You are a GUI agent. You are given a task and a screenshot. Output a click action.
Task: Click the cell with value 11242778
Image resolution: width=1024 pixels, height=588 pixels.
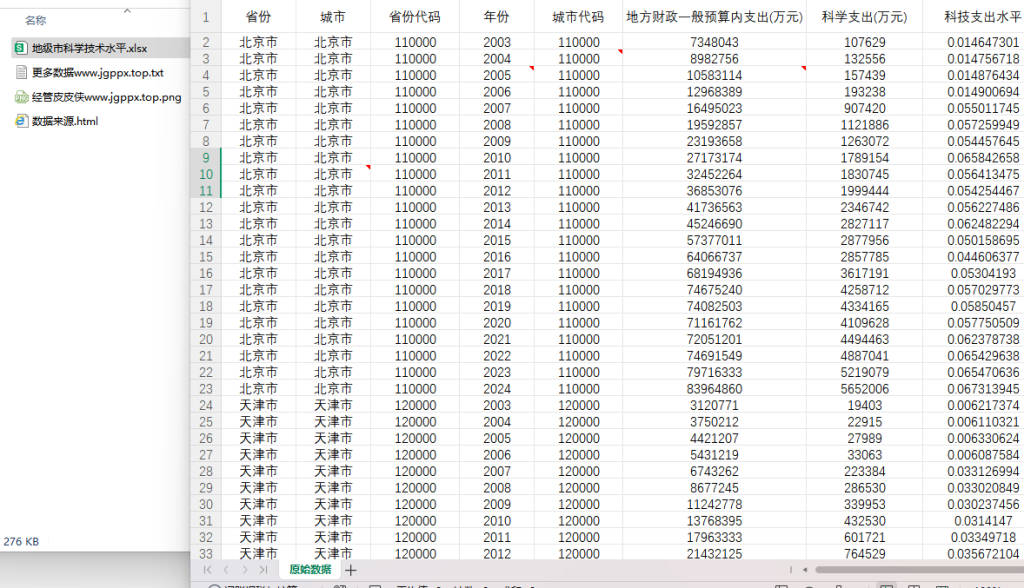714,504
